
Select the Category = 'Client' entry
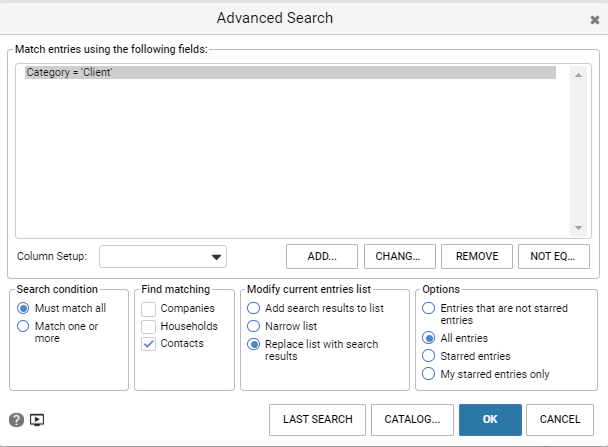[290, 72]
